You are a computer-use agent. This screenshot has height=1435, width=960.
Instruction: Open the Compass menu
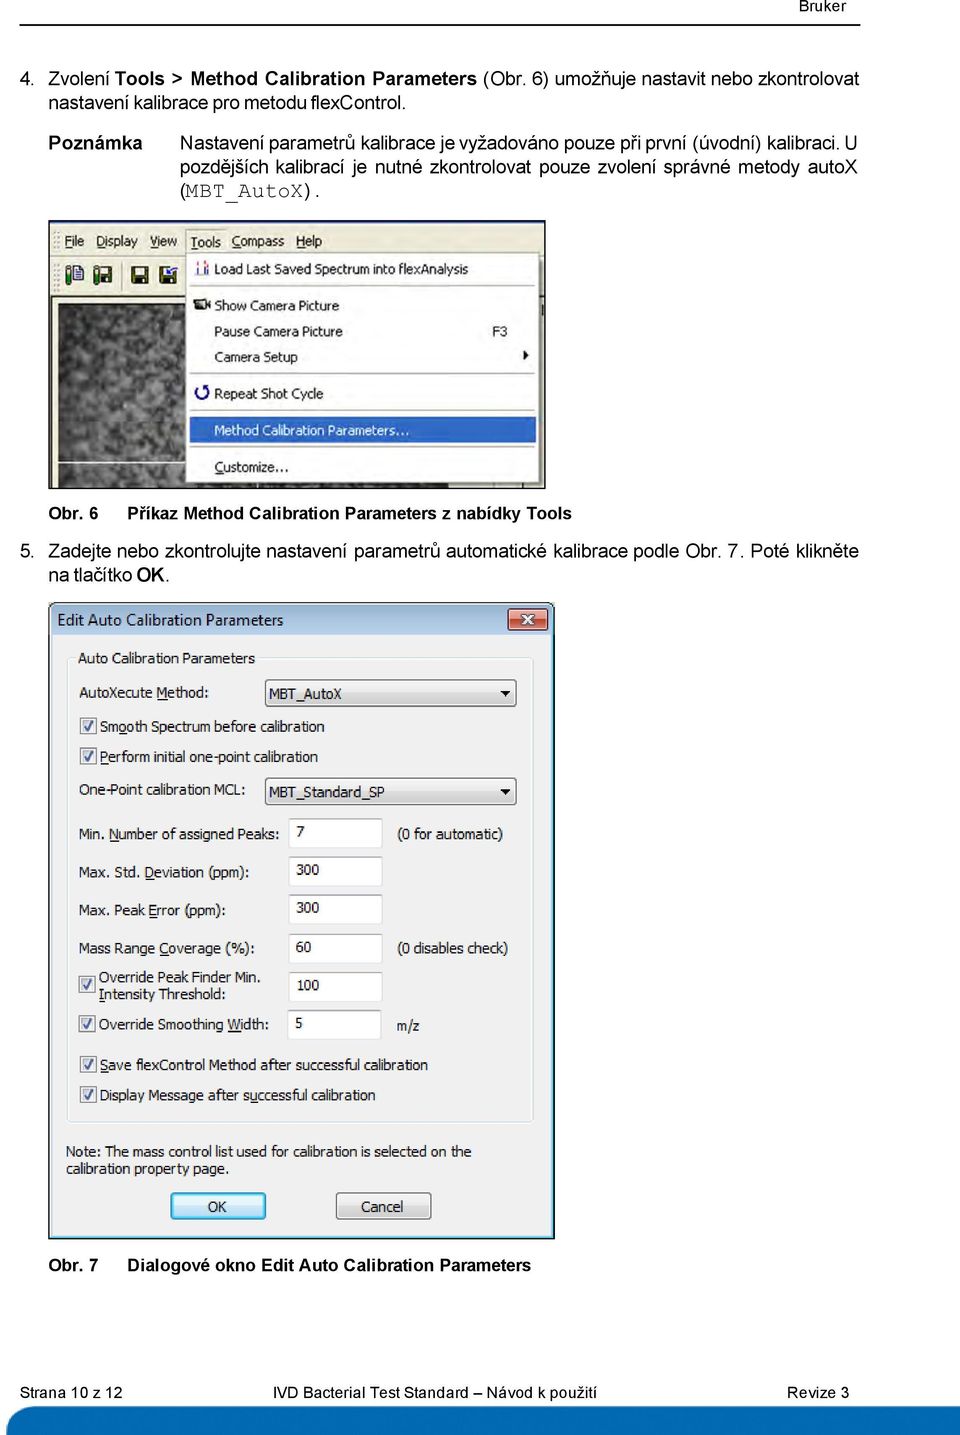[x=257, y=241]
